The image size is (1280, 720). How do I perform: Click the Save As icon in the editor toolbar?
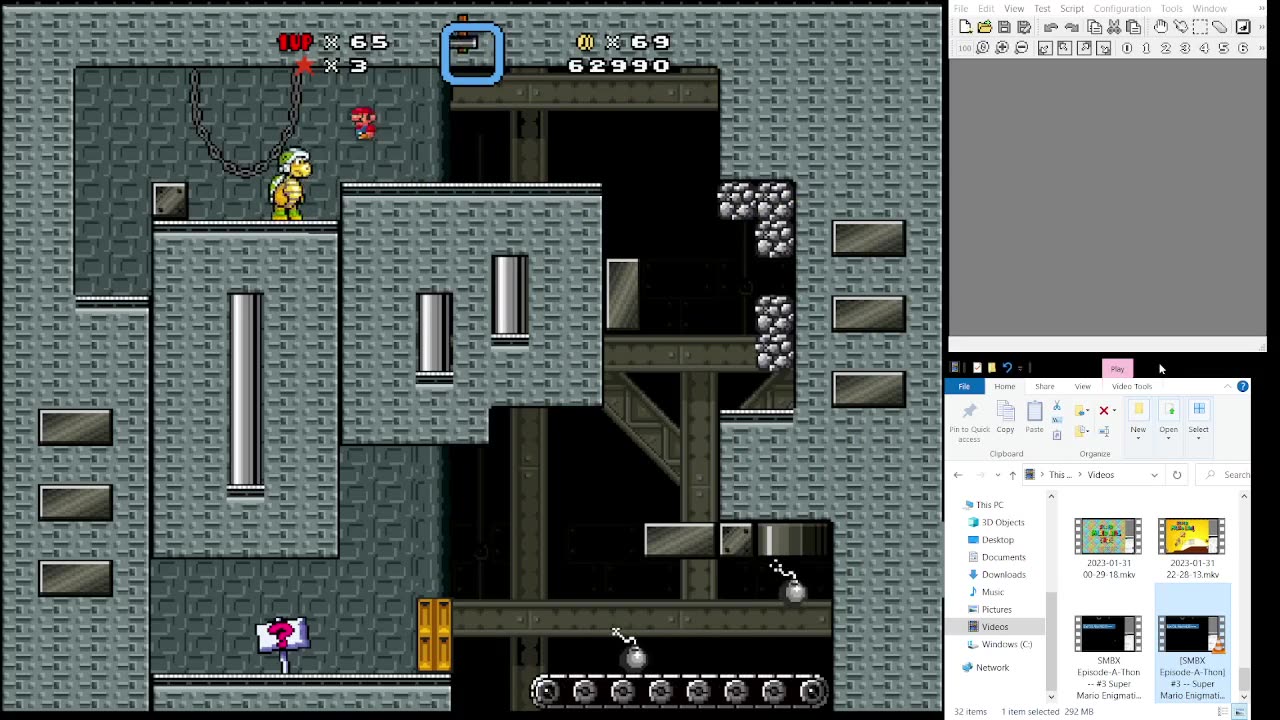click(1024, 27)
